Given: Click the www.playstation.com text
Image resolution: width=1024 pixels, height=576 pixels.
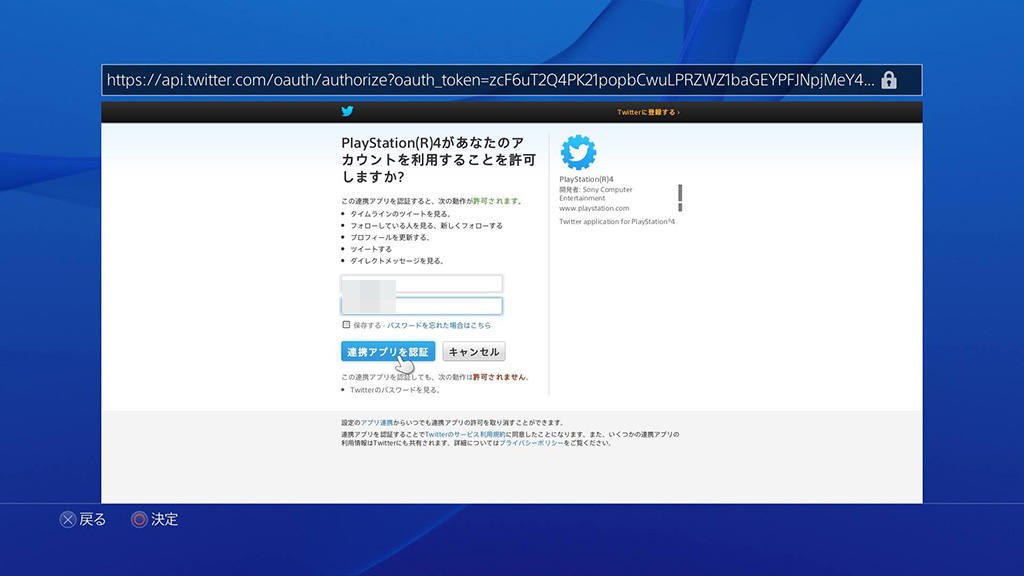Looking at the screenshot, I should click(x=594, y=208).
